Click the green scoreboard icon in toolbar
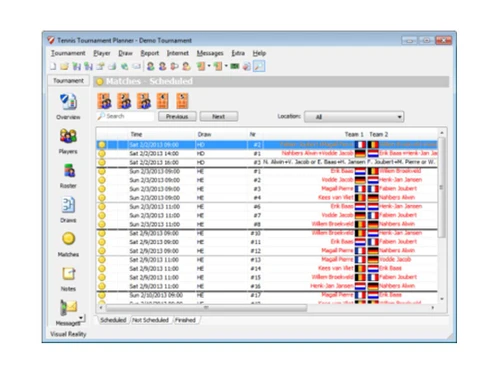 click(235, 66)
